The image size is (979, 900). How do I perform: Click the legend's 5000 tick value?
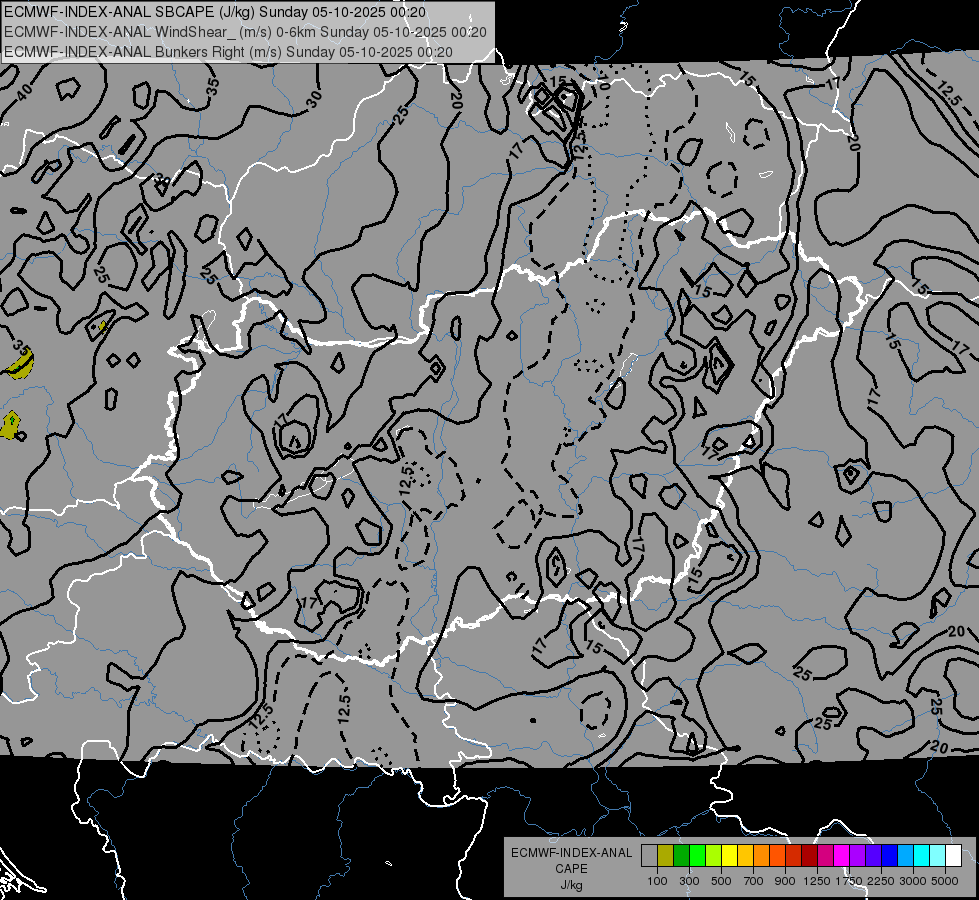point(945,881)
